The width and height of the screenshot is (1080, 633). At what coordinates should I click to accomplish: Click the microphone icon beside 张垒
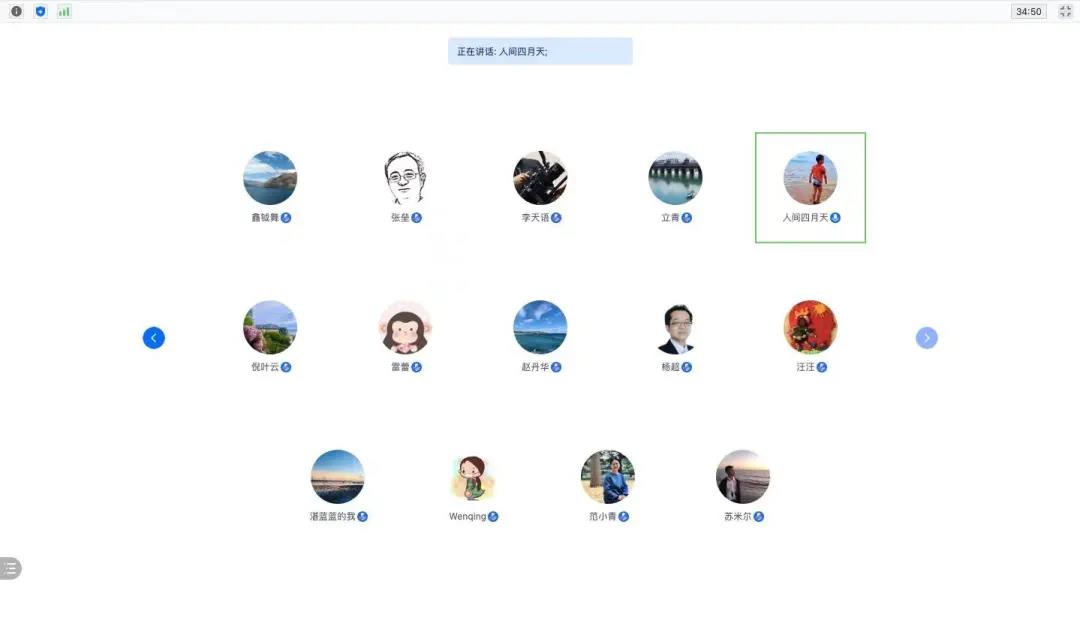click(417, 218)
